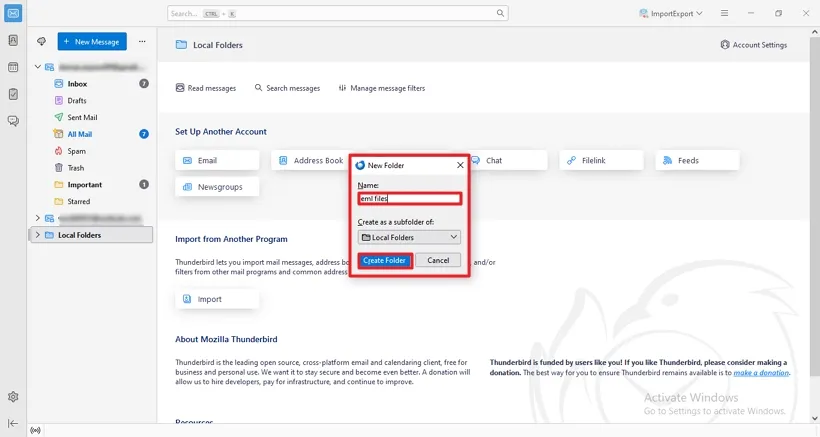Set up an Email account
This screenshot has width=820, height=437.
[217, 160]
